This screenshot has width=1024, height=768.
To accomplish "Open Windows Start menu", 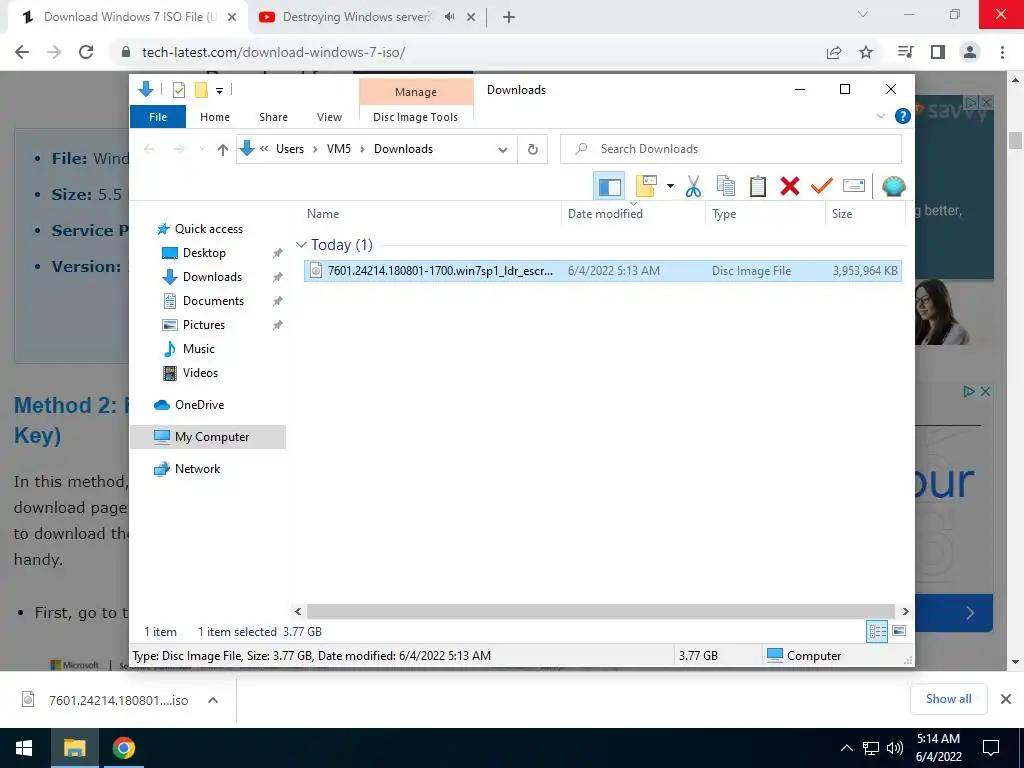I will 24,748.
